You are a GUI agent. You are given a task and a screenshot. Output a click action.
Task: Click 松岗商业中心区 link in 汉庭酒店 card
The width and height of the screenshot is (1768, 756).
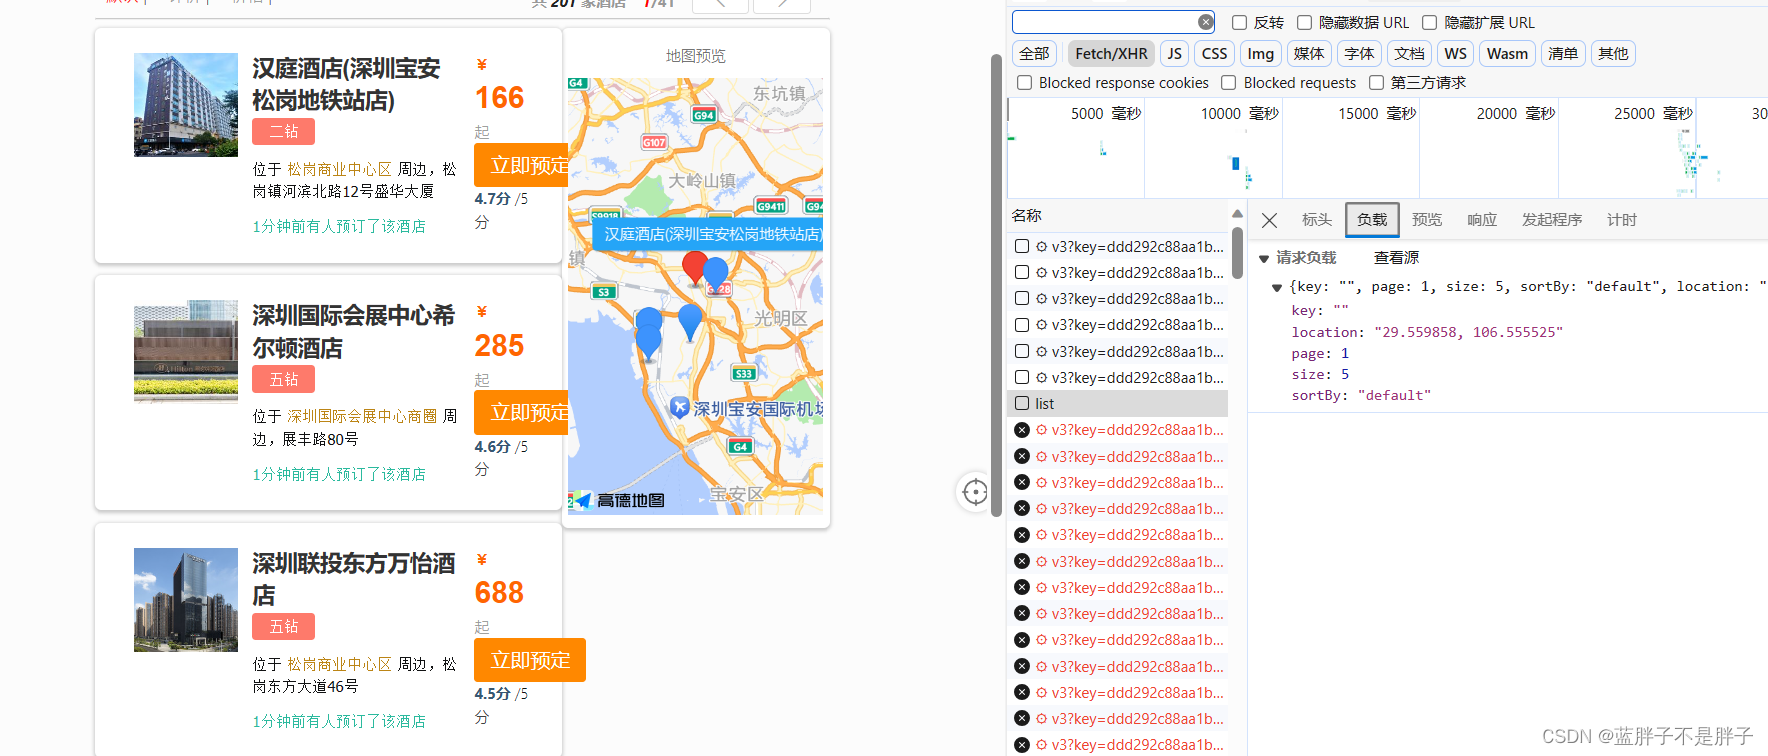pos(339,169)
